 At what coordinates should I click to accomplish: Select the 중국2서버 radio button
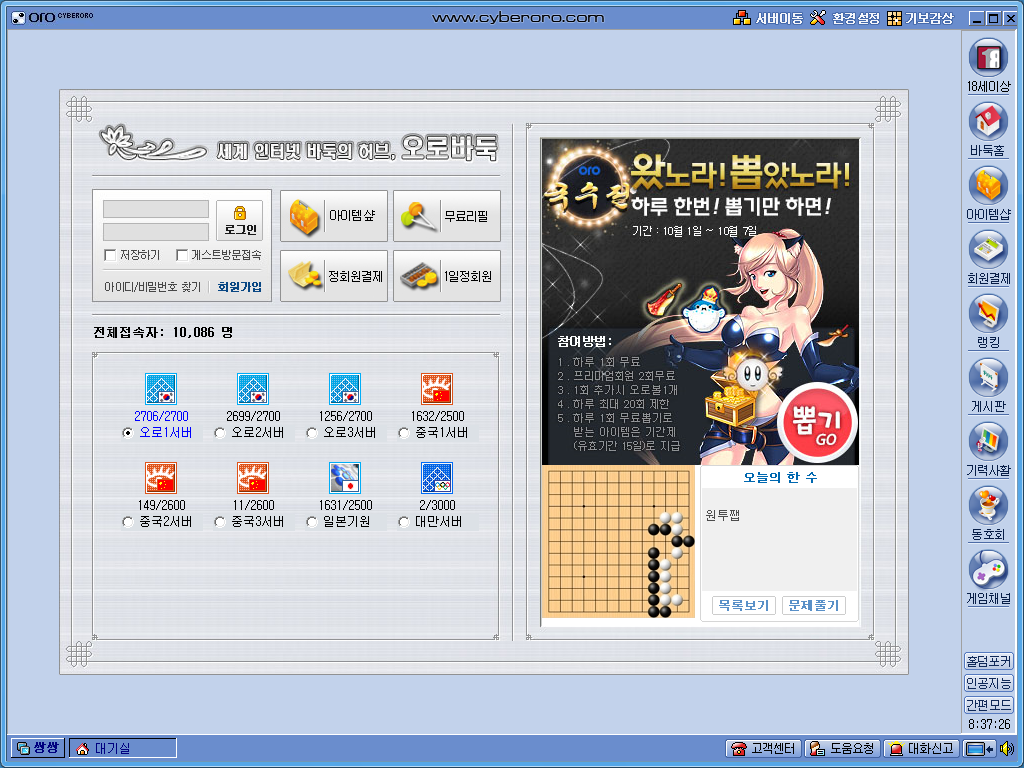(128, 522)
